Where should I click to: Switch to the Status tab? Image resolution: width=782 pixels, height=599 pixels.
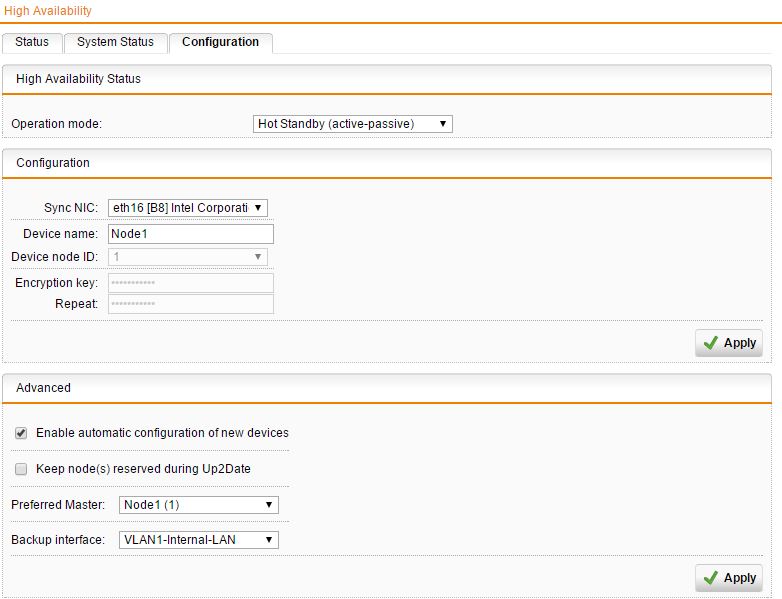pyautogui.click(x=32, y=42)
